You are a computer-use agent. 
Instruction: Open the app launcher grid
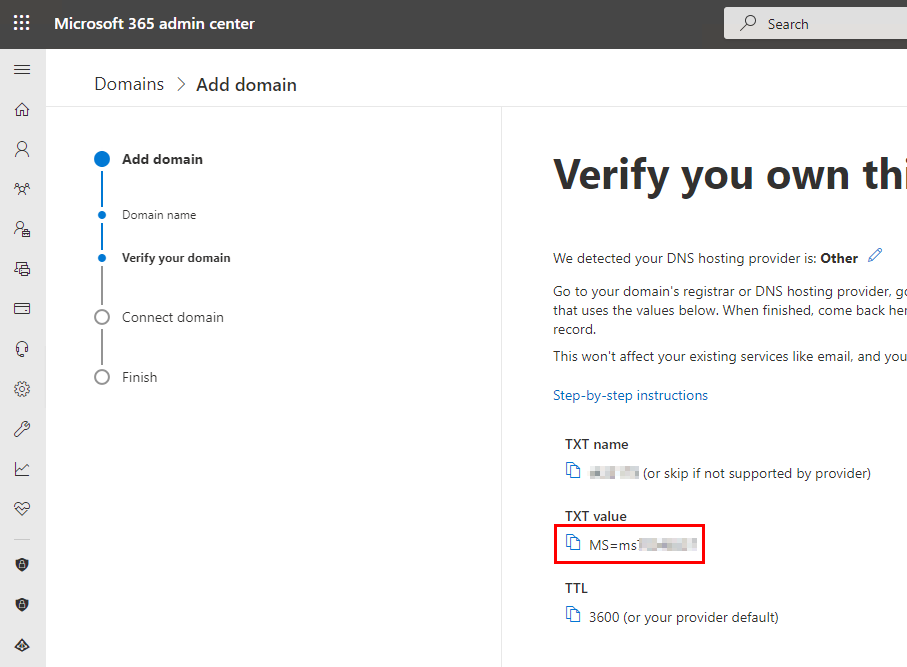point(22,23)
